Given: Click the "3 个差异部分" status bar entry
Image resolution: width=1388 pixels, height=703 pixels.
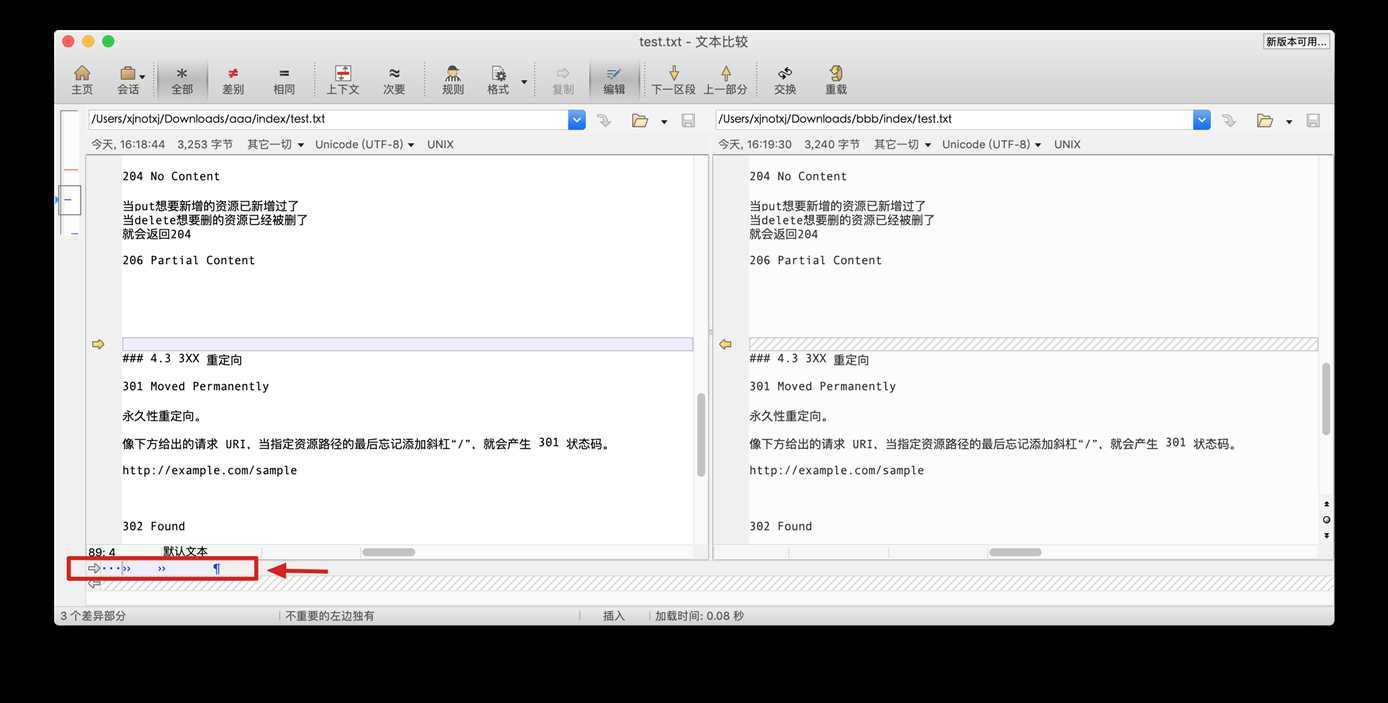Looking at the screenshot, I should (x=93, y=616).
